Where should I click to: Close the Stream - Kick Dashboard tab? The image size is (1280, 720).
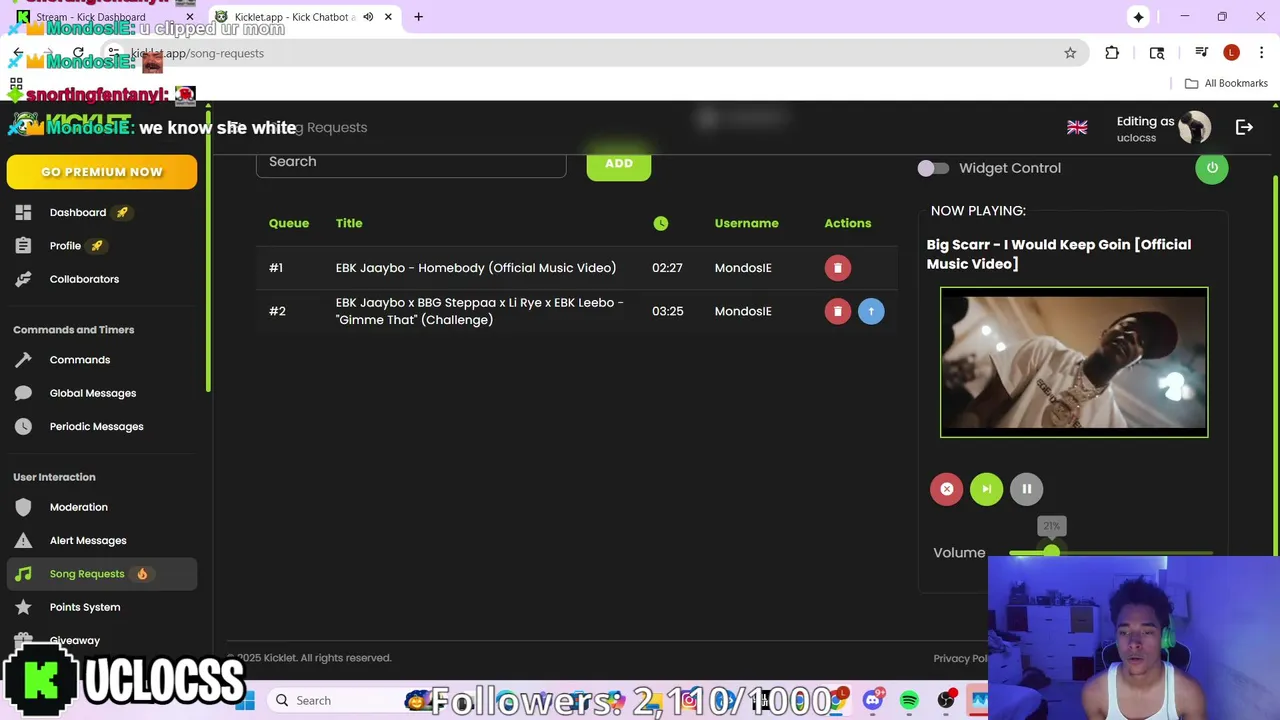click(x=190, y=17)
